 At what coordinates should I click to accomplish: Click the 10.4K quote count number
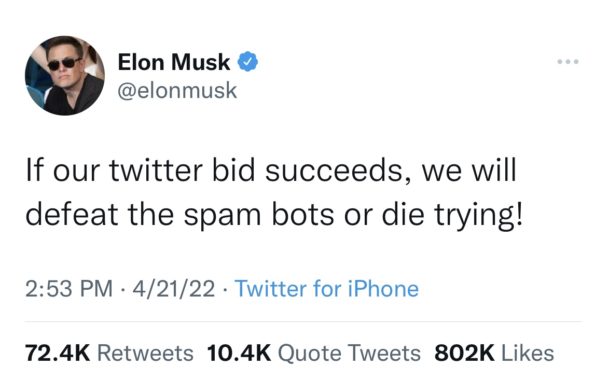point(239,353)
